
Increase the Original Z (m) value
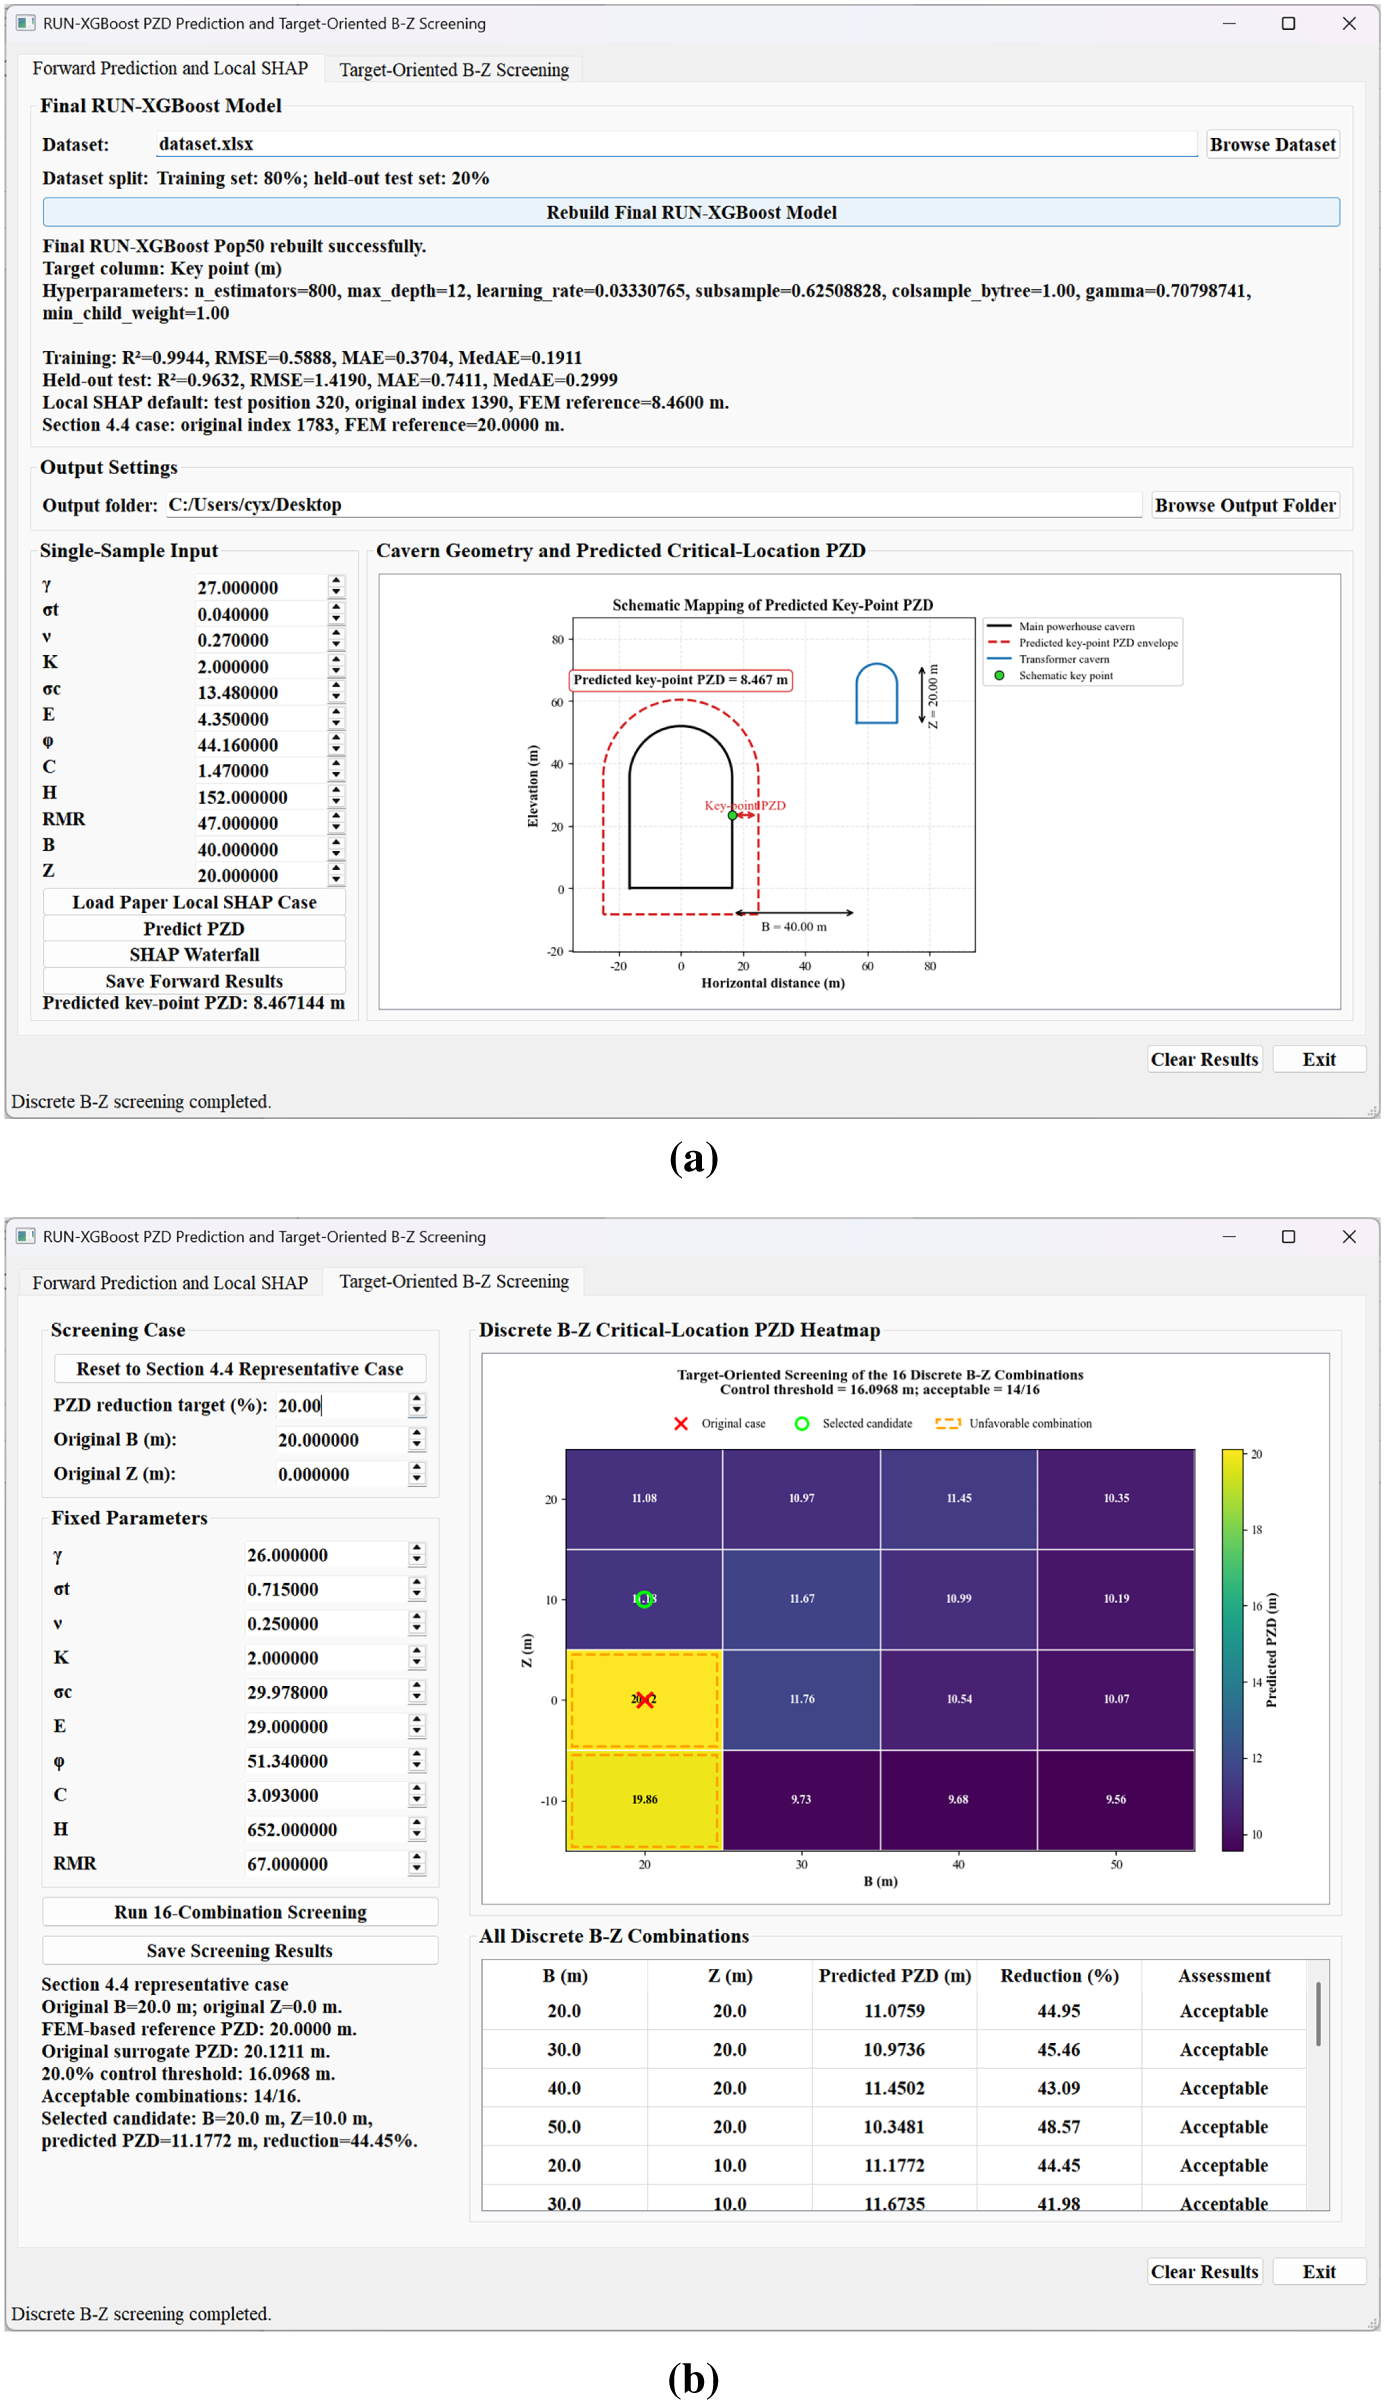(x=417, y=1467)
